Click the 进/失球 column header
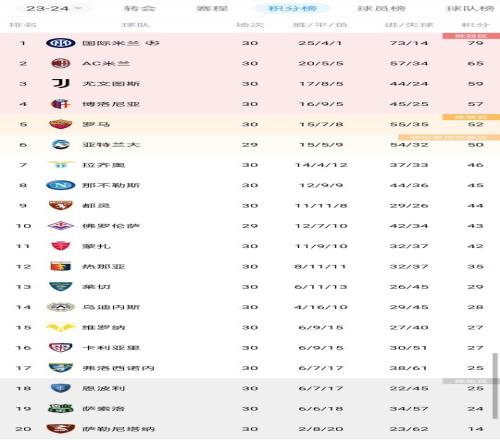Image resolution: width=500 pixels, height=440 pixels. 409,25
